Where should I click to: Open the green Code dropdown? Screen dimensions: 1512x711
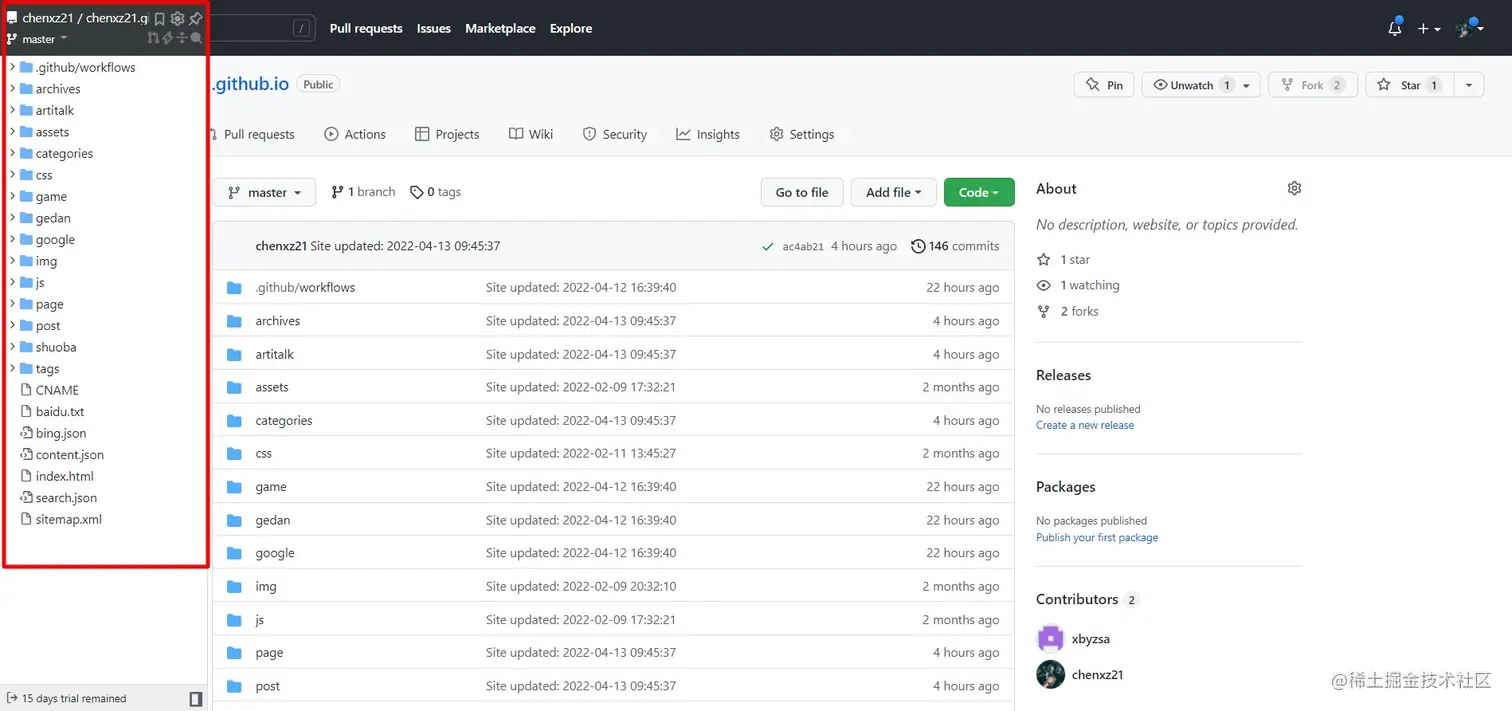[979, 192]
